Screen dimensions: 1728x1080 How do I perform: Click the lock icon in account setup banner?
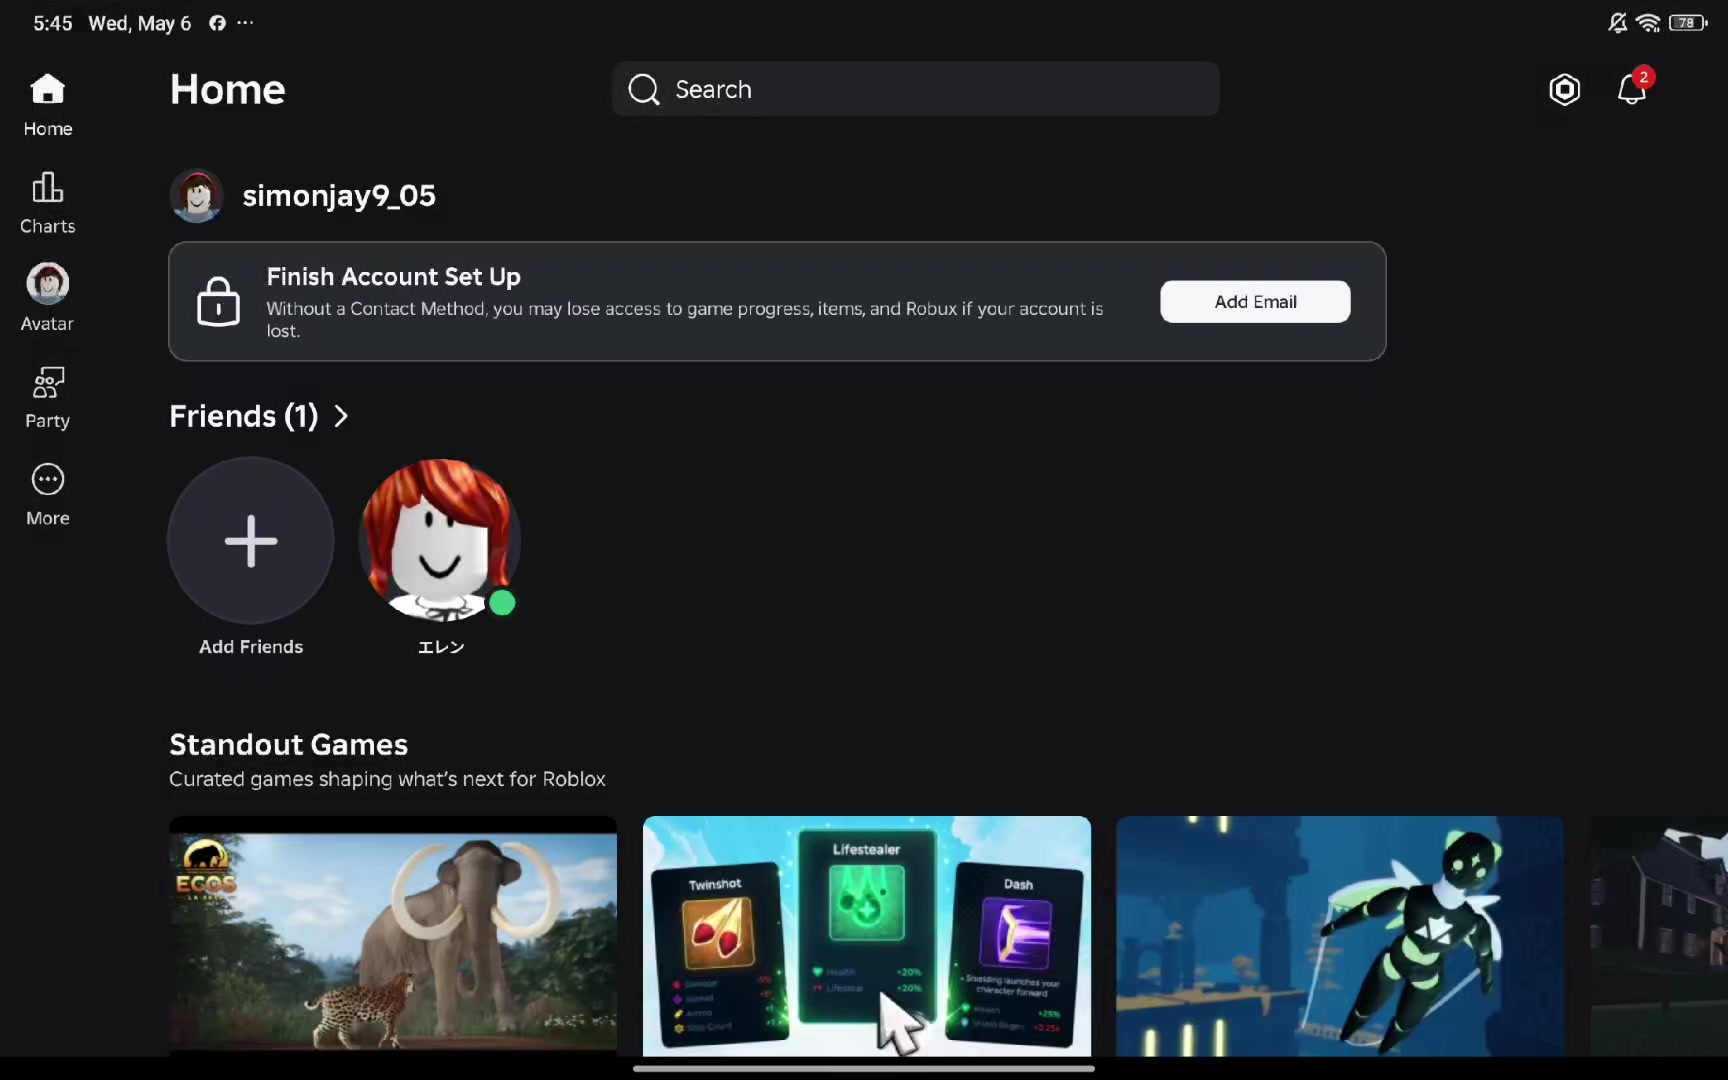point(218,301)
